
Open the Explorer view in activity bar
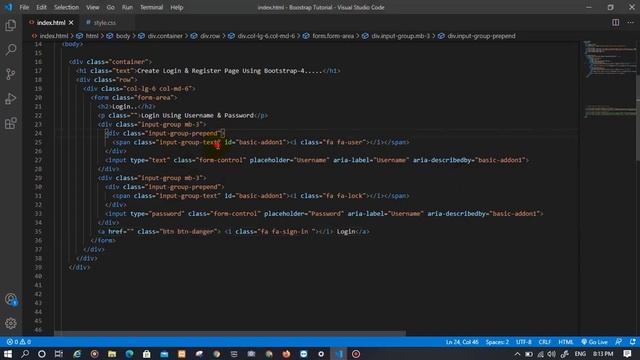point(11,25)
